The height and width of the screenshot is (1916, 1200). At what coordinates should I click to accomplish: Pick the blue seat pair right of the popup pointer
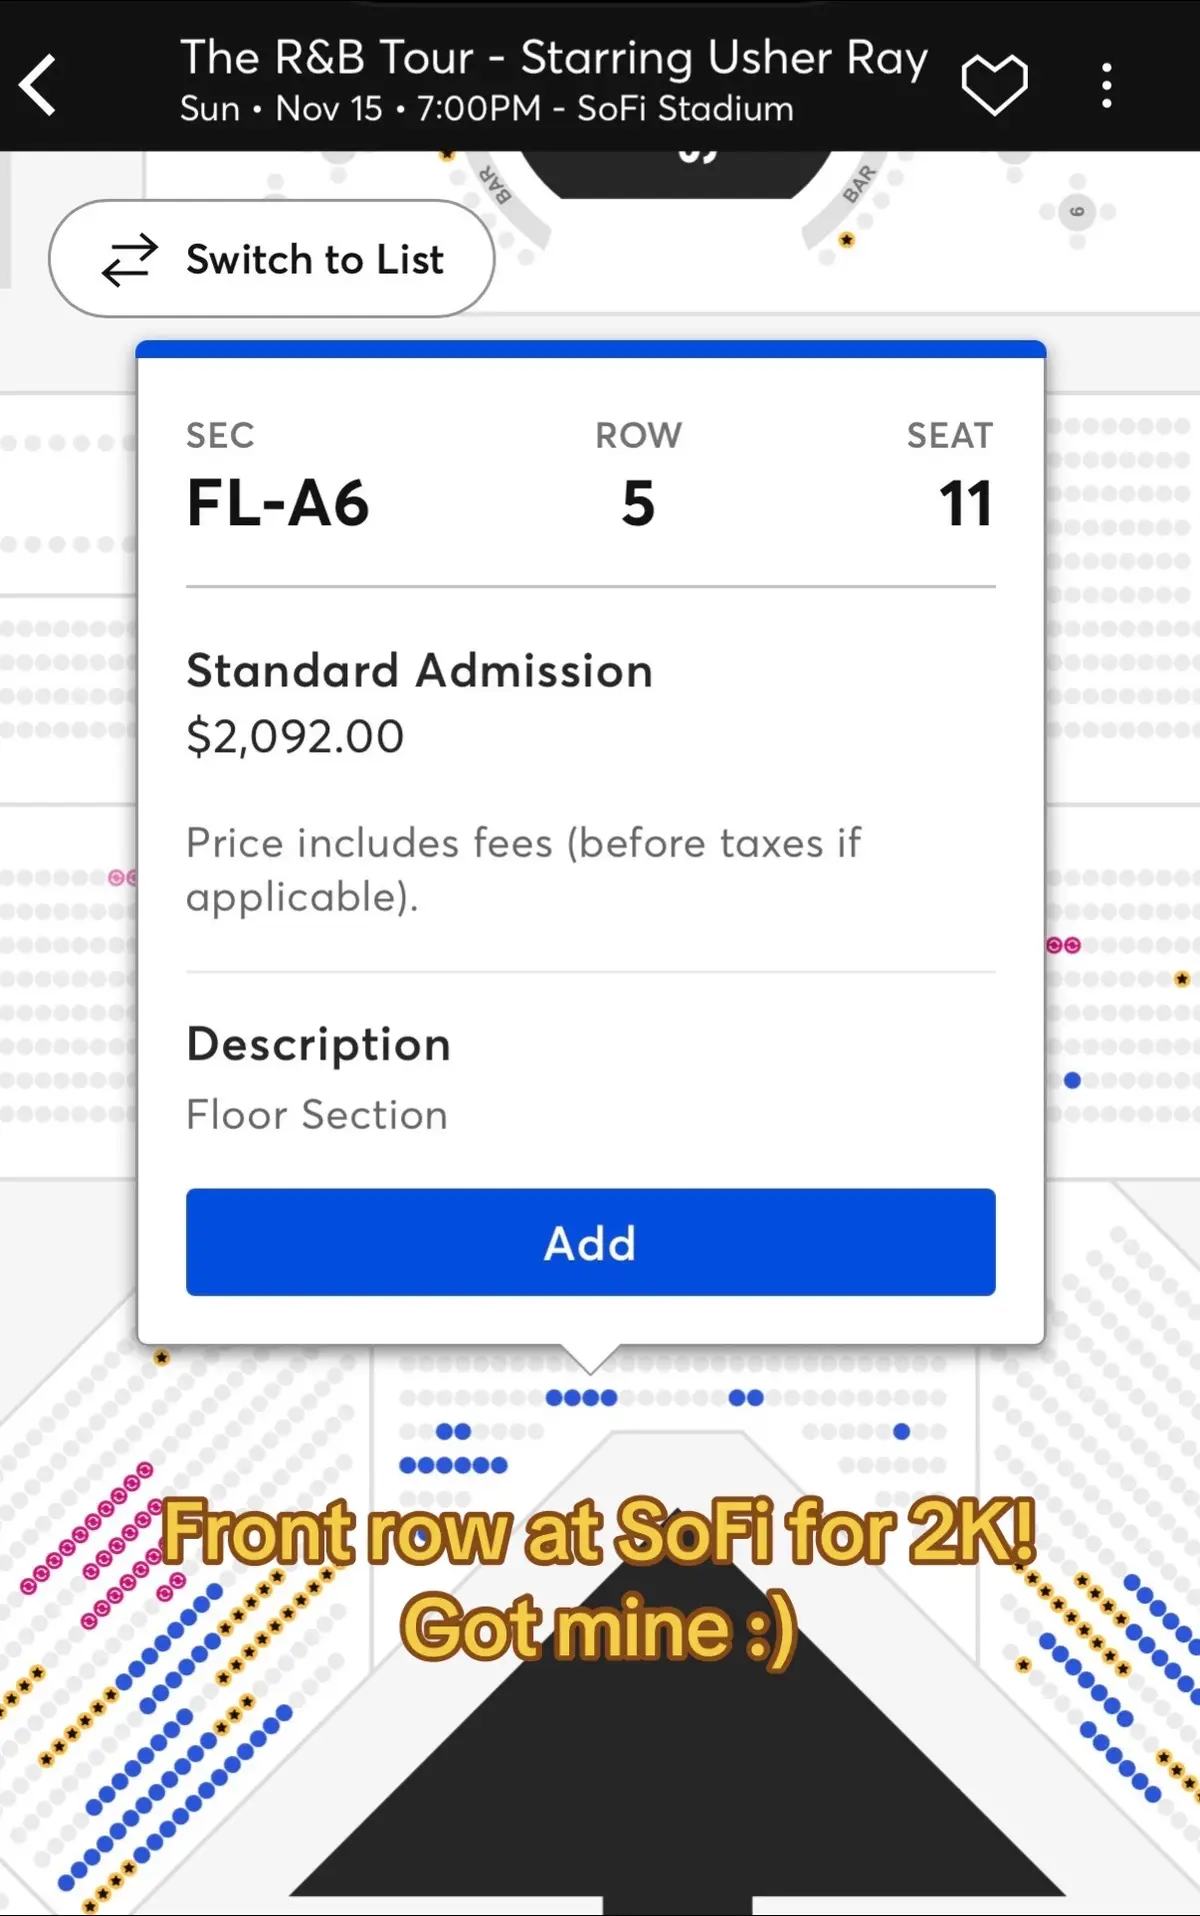(x=745, y=1397)
